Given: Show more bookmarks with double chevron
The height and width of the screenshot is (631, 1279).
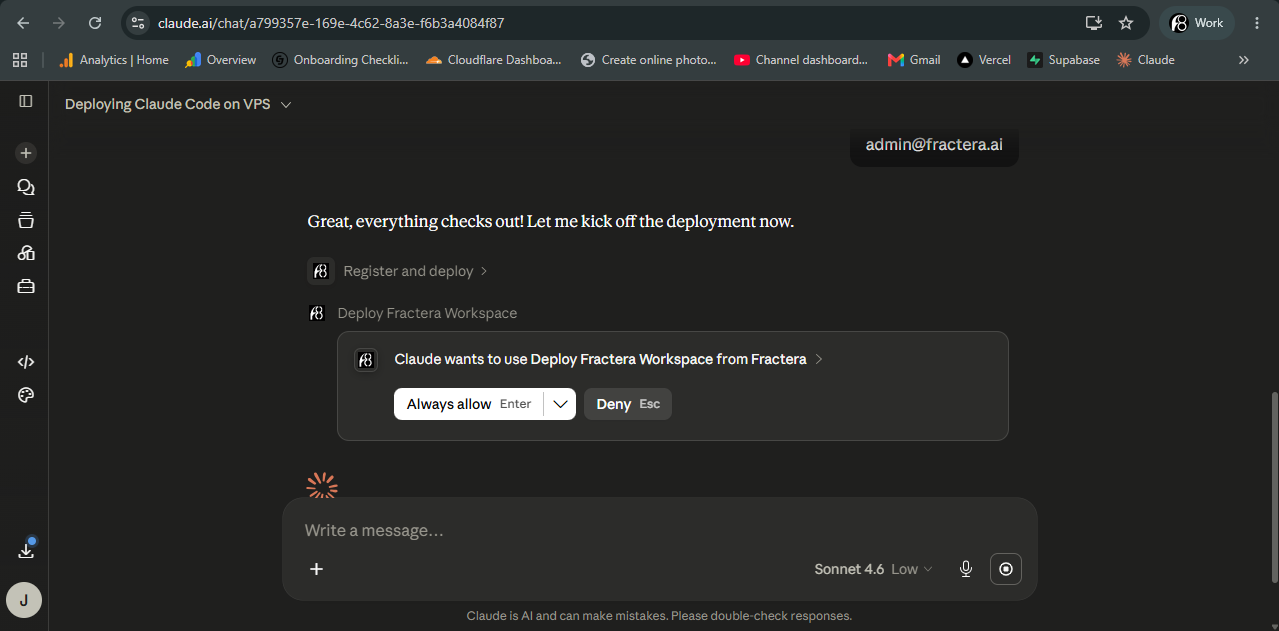Looking at the screenshot, I should (x=1244, y=60).
